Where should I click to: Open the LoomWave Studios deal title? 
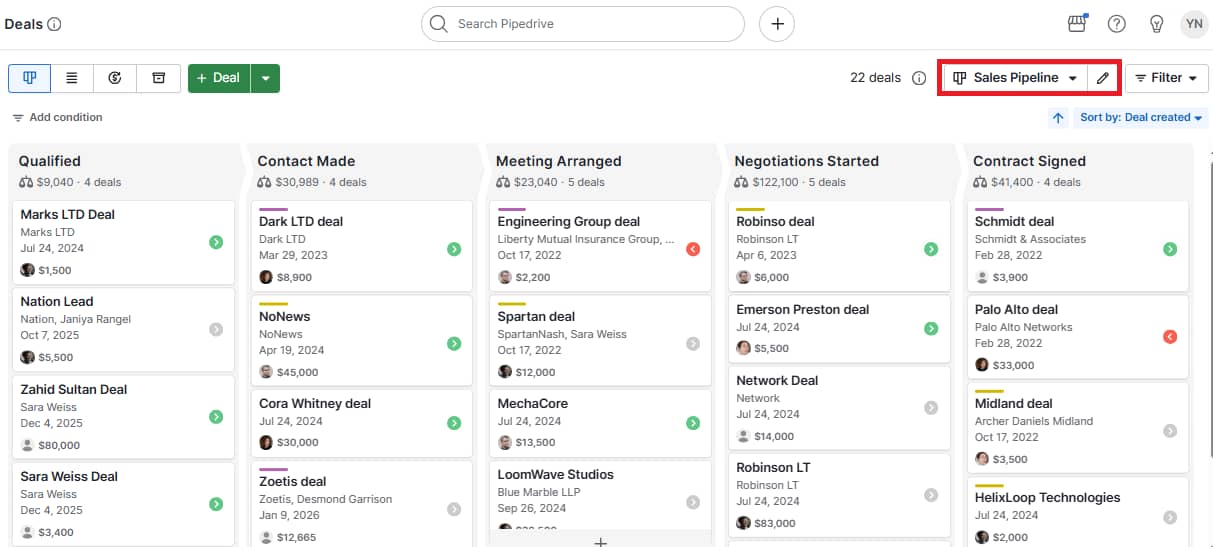[x=556, y=474]
